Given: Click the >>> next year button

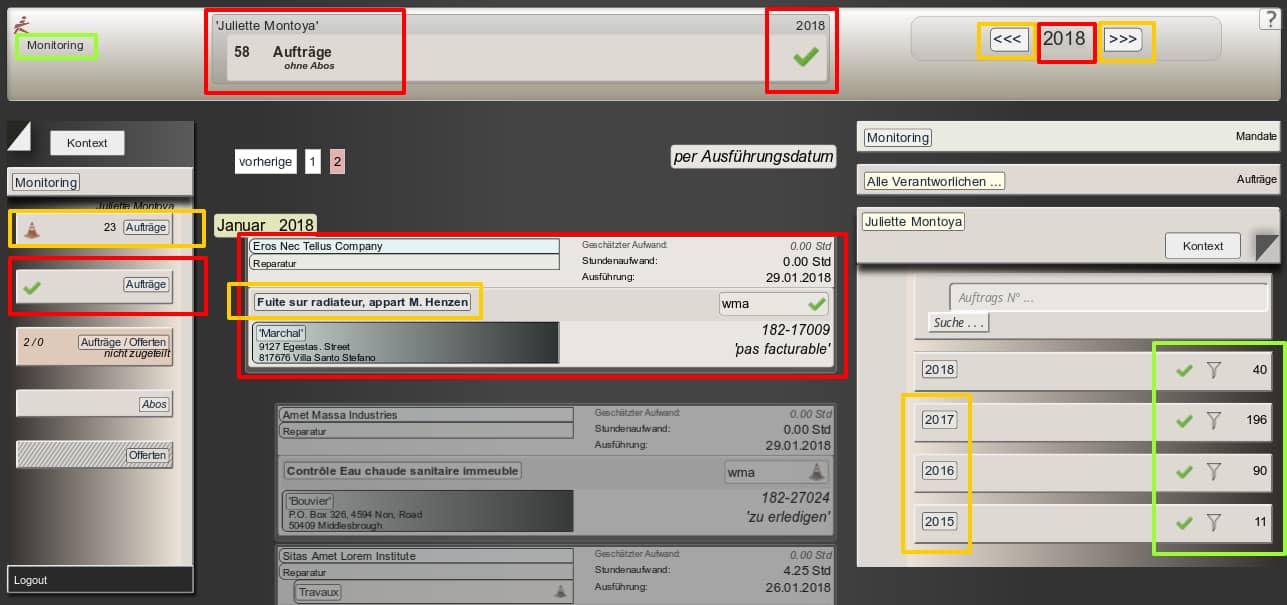Looking at the screenshot, I should coord(1122,40).
